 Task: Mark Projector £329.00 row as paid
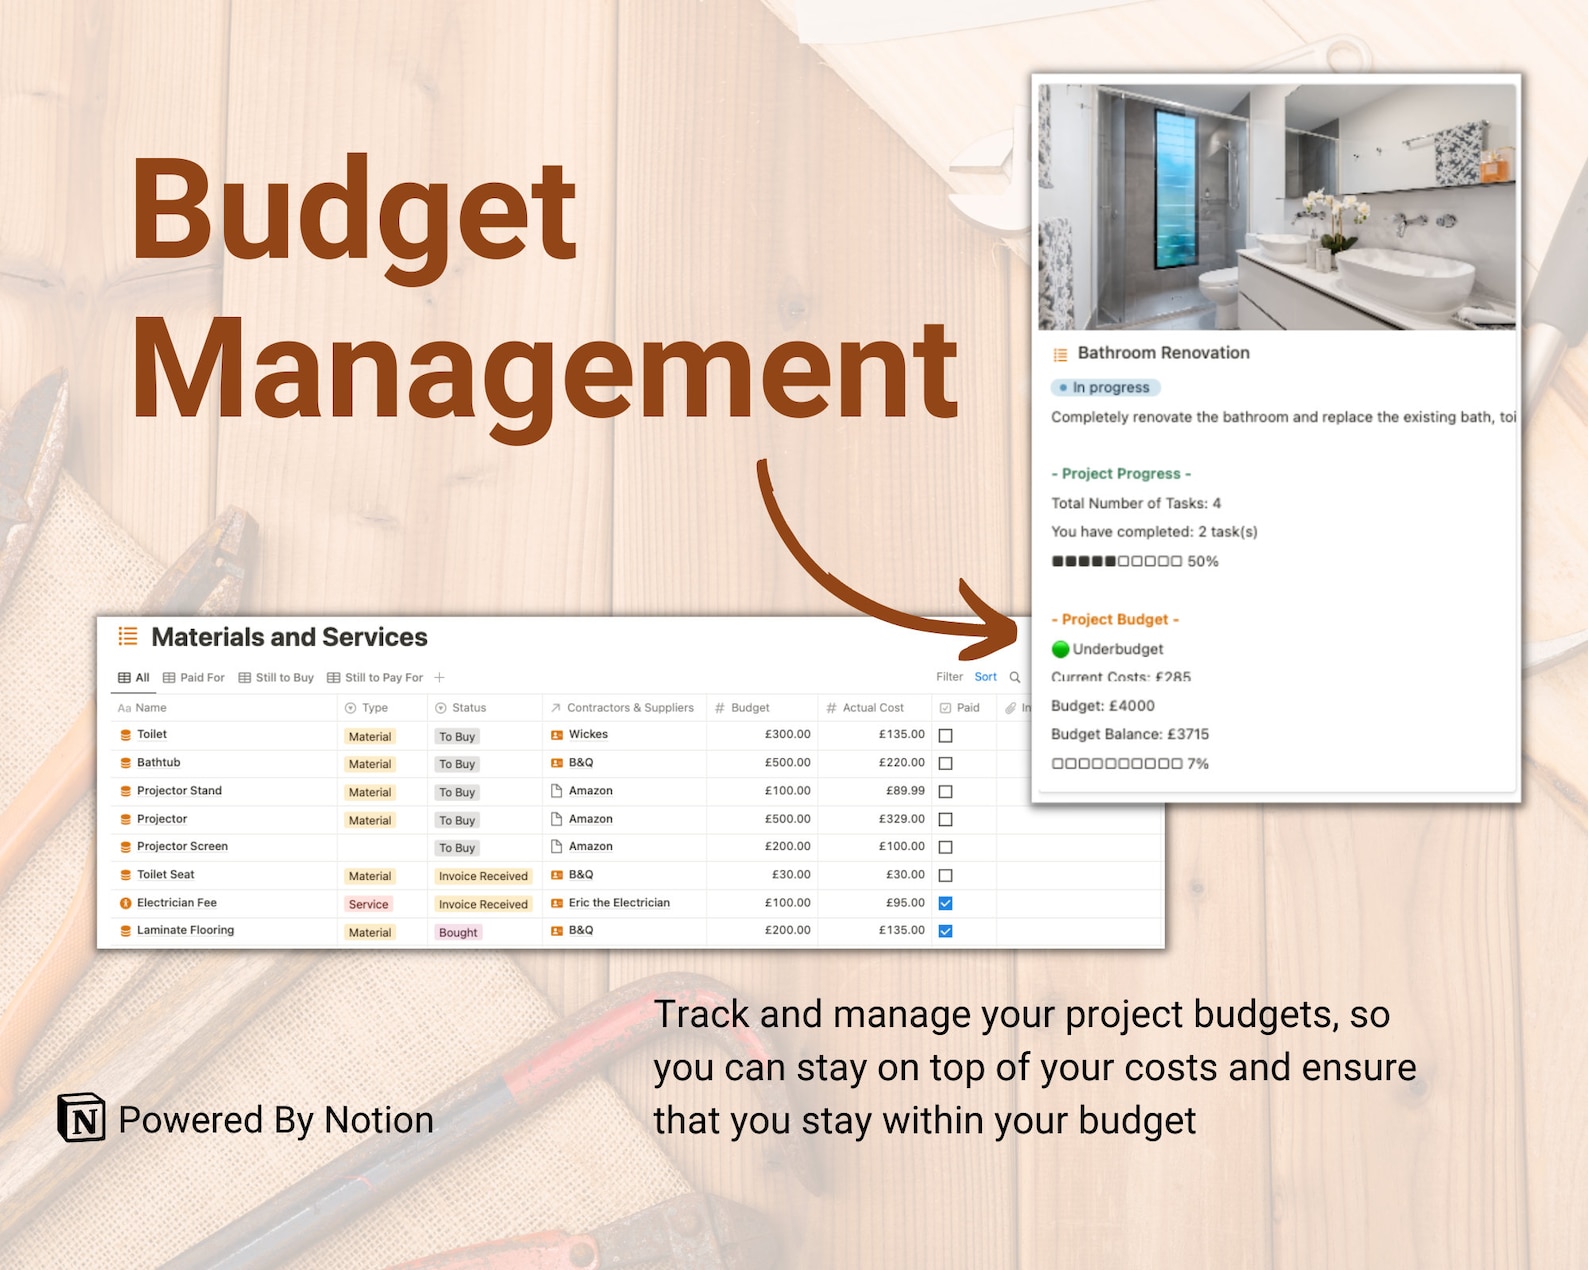(945, 819)
